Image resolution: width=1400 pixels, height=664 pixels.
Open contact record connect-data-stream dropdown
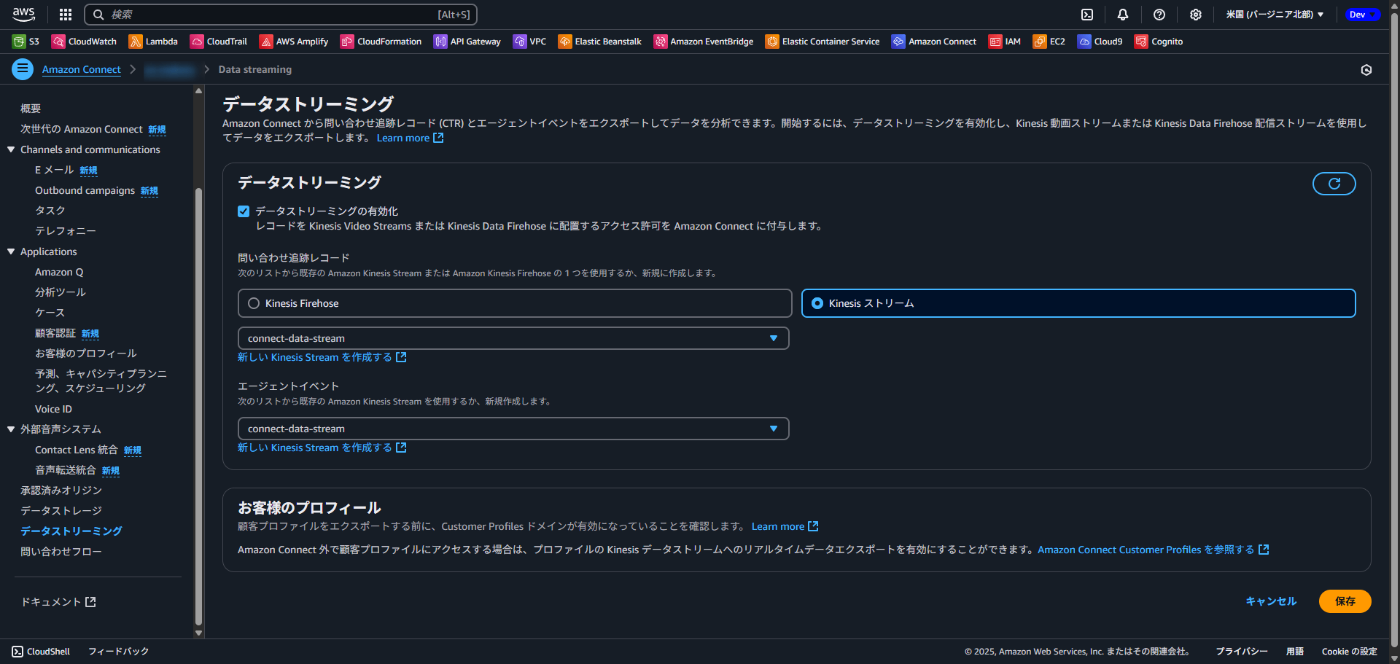point(513,338)
